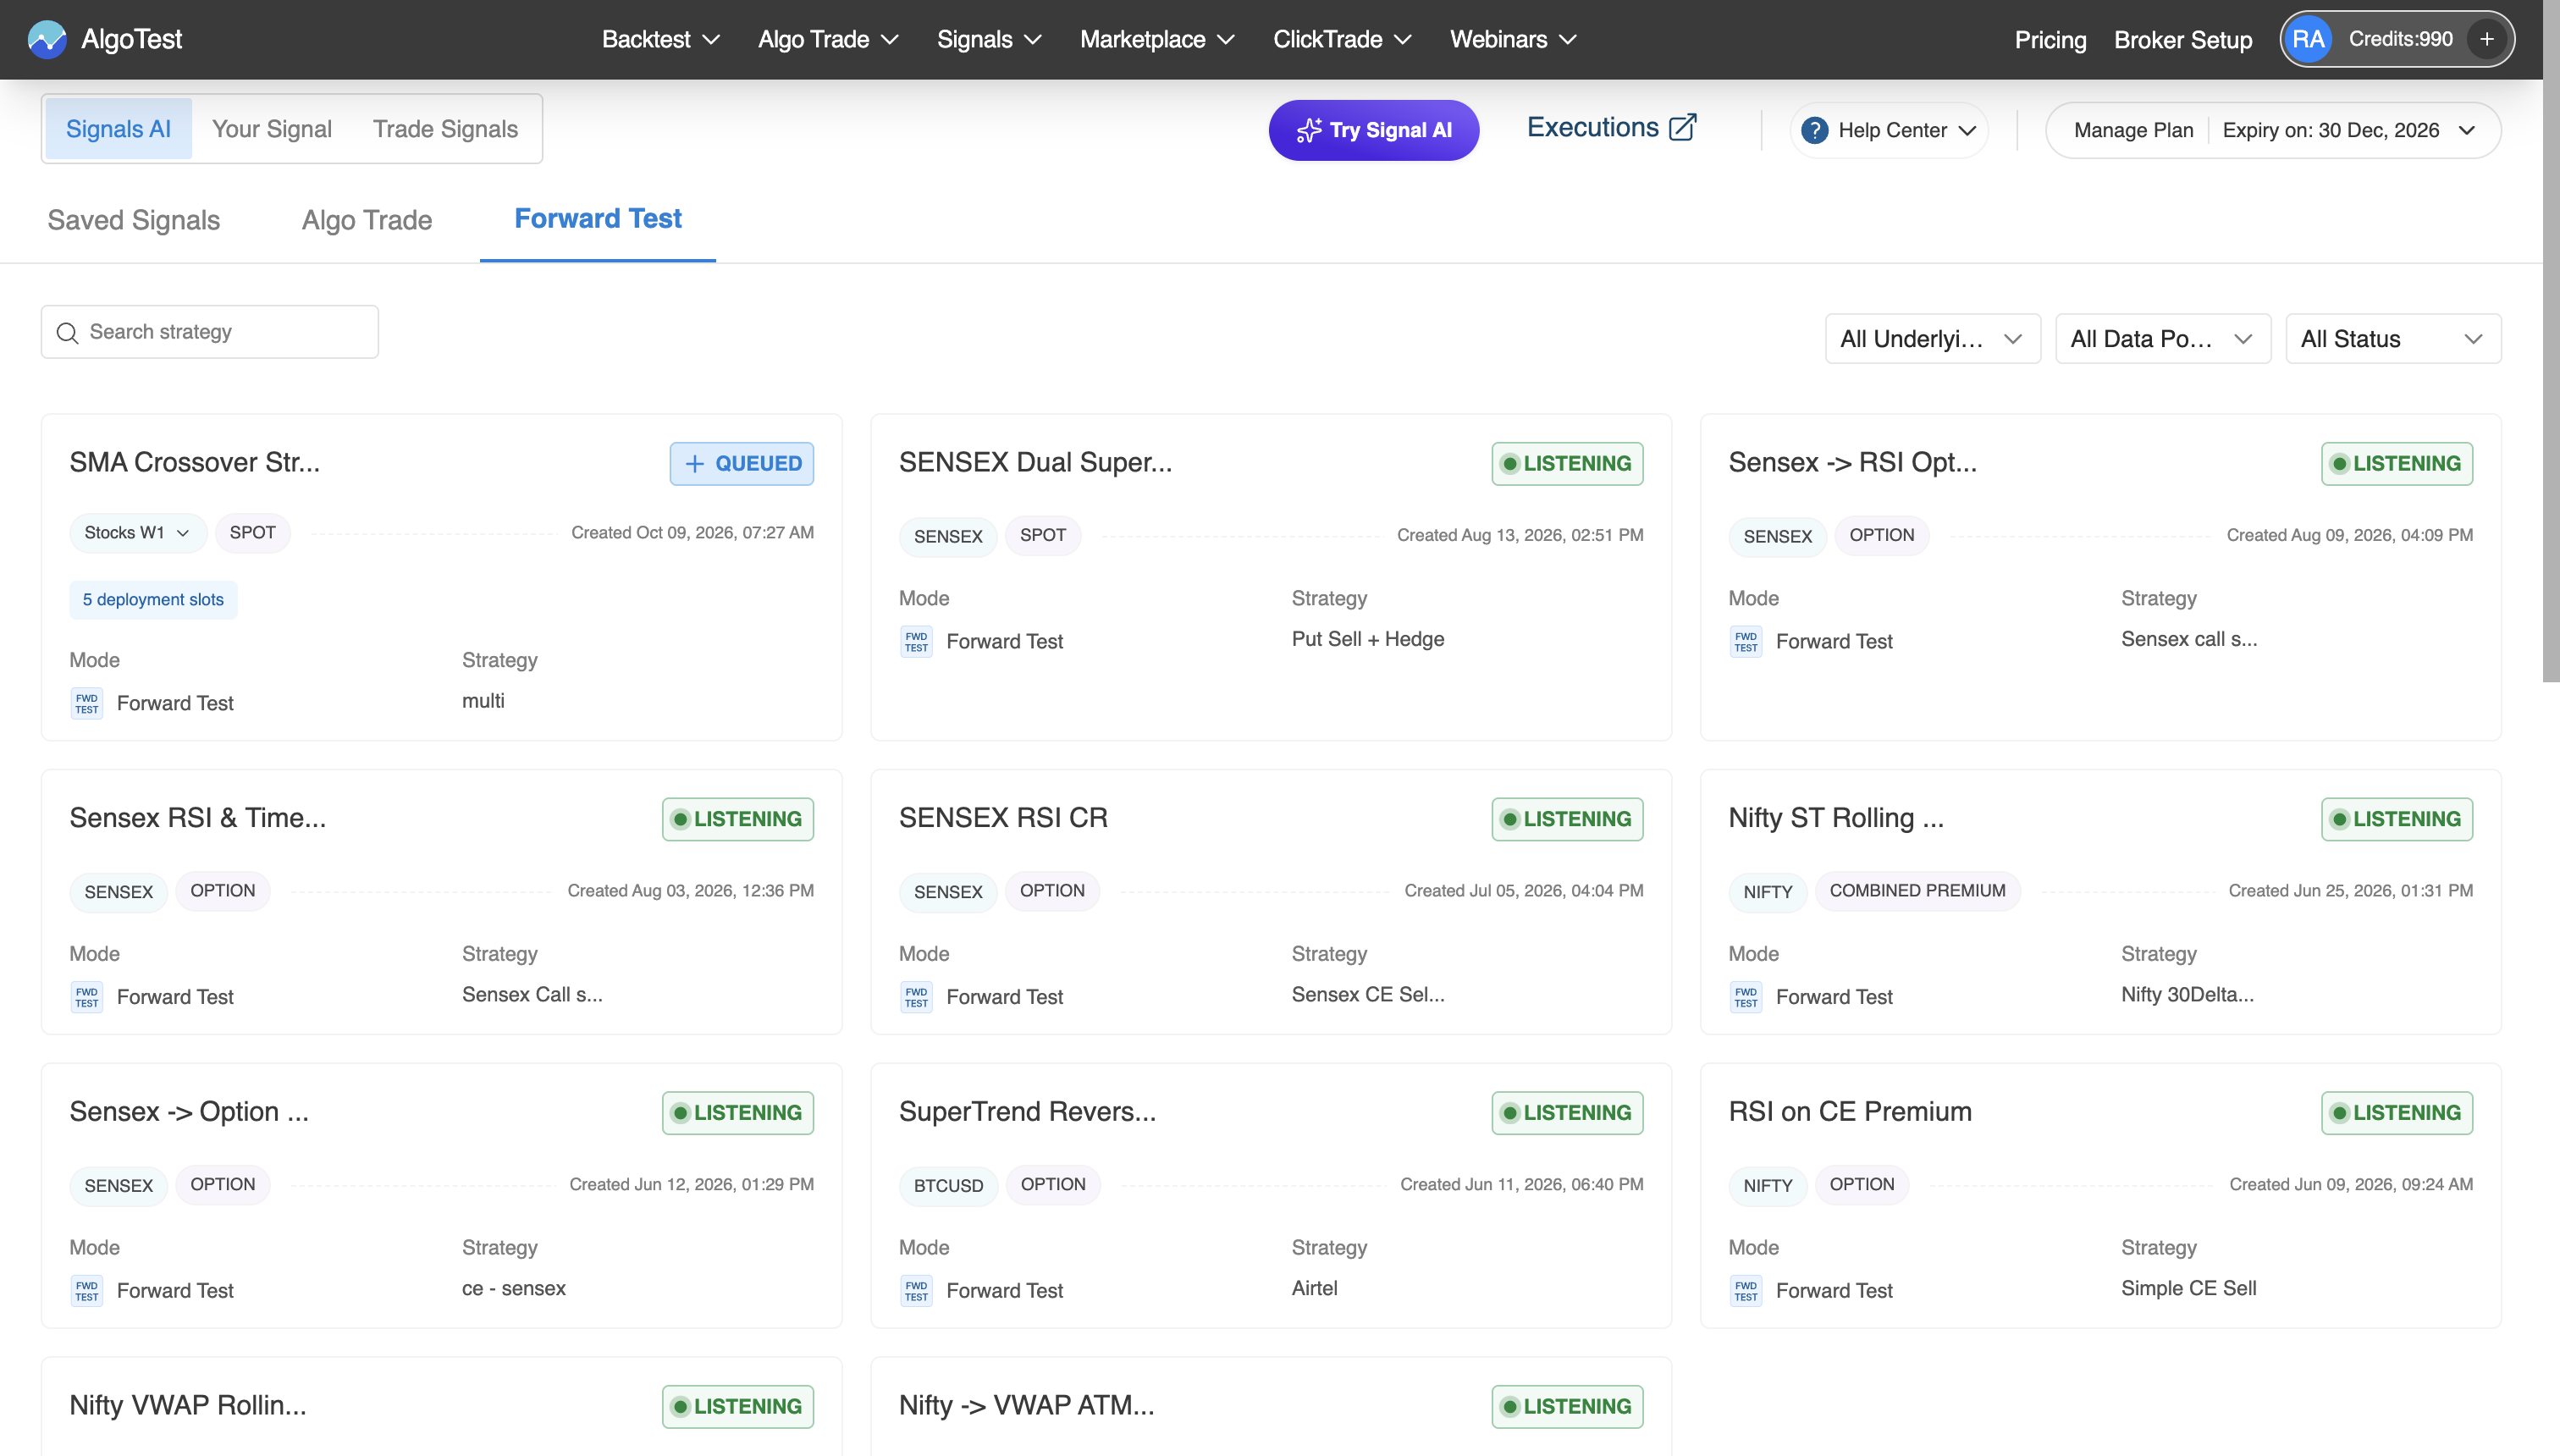The height and width of the screenshot is (1456, 2560).
Task: Click FWD TEST icon on Sensex RSI & Time card
Action: pos(87,997)
